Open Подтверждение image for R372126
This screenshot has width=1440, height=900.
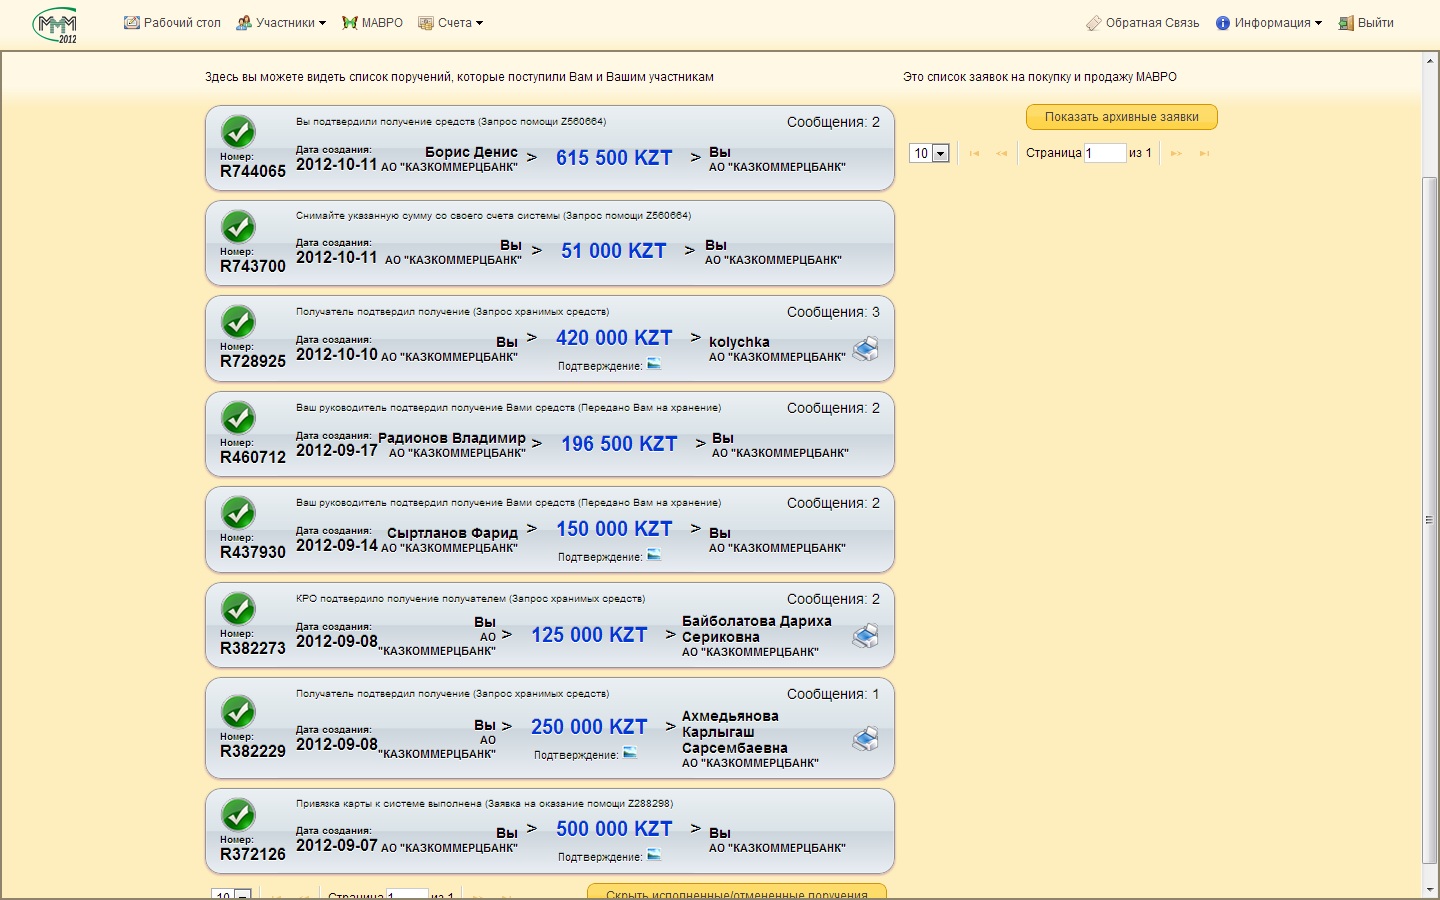(654, 855)
